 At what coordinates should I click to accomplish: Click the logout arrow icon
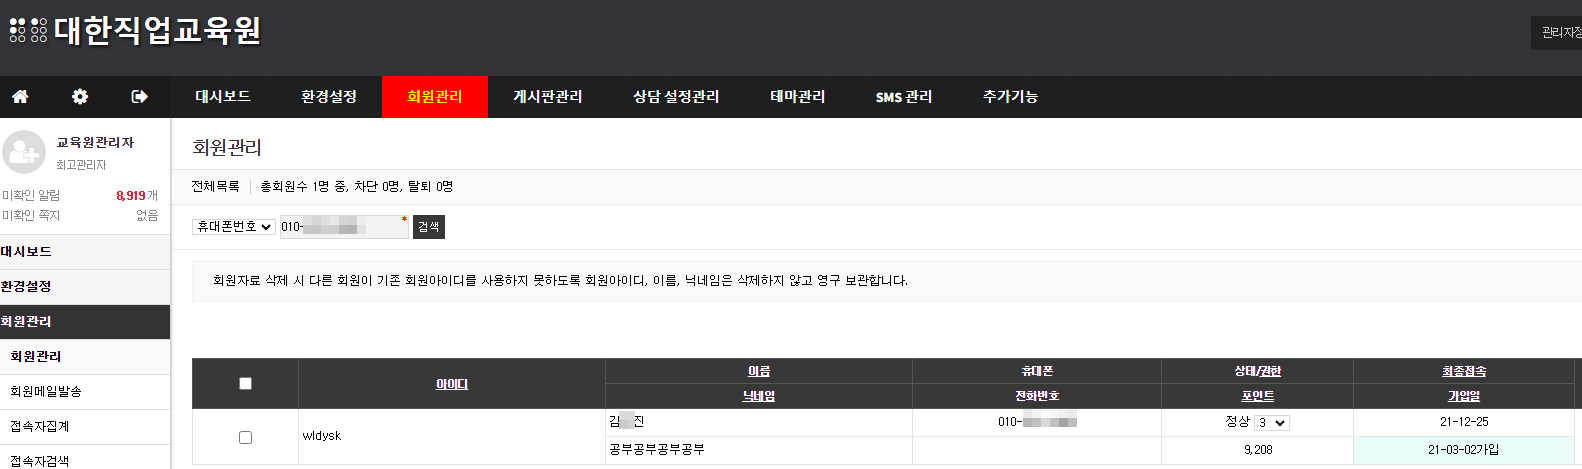pyautogui.click(x=139, y=97)
